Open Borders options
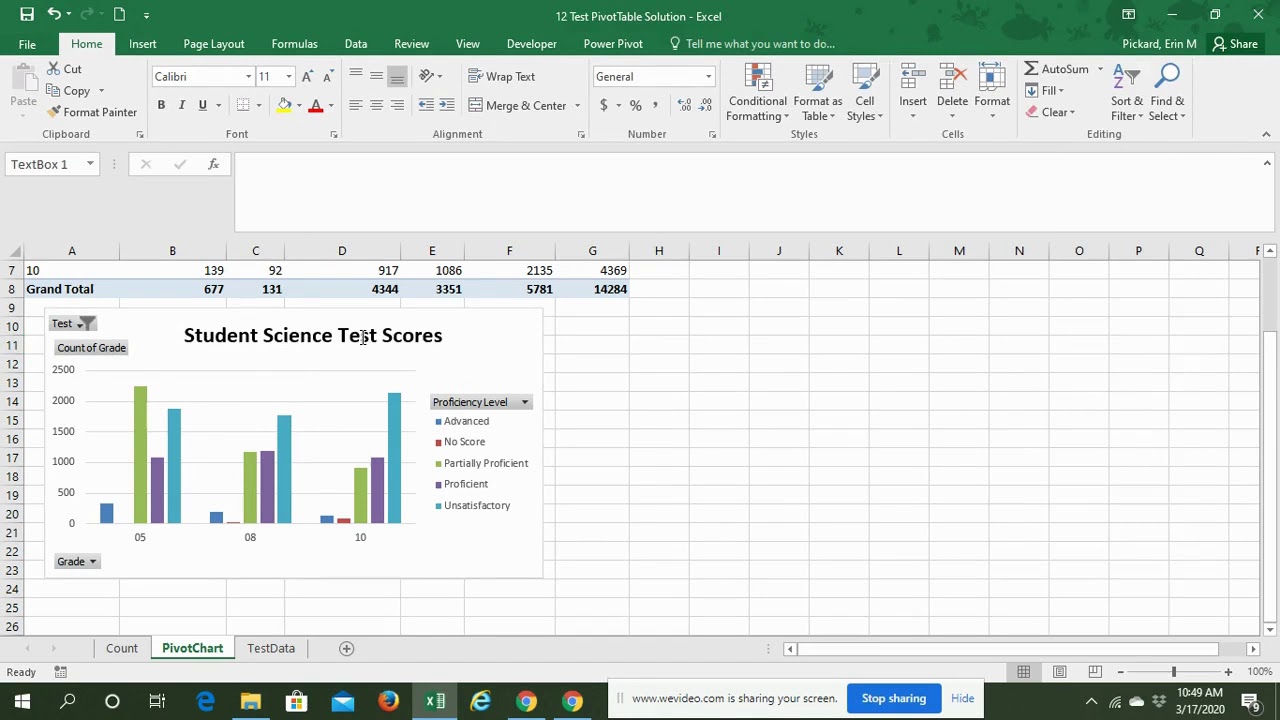This screenshot has height=720, width=1280. coord(258,105)
